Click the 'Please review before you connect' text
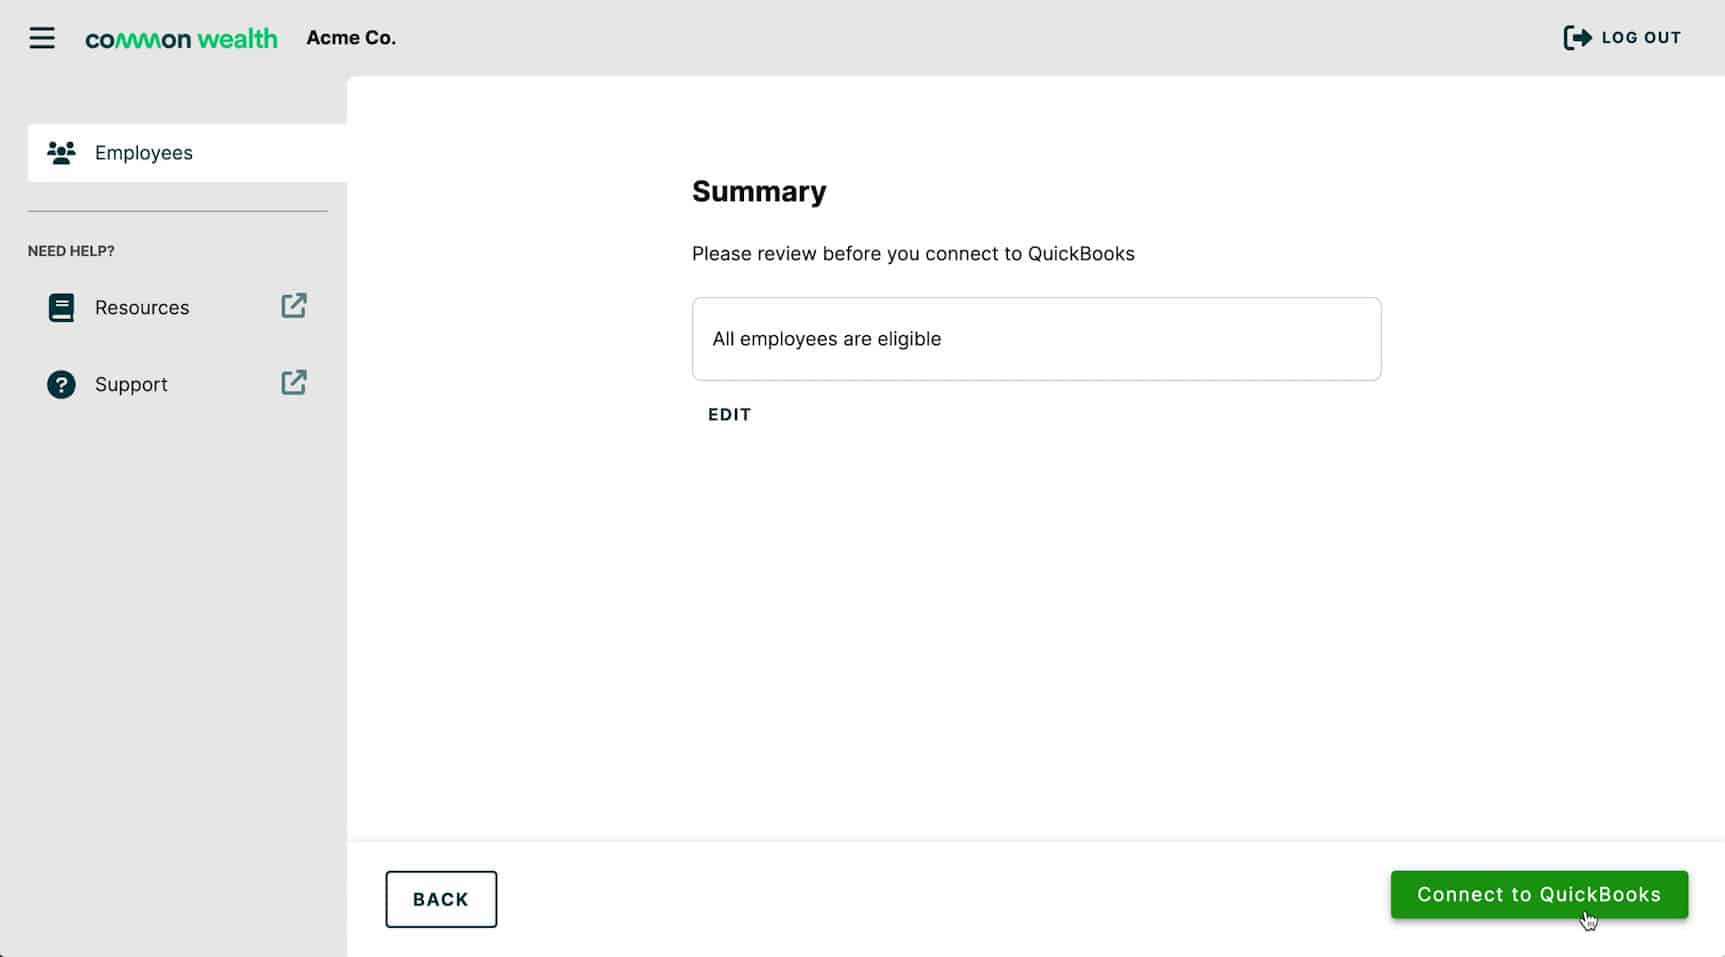1725x957 pixels. (913, 254)
